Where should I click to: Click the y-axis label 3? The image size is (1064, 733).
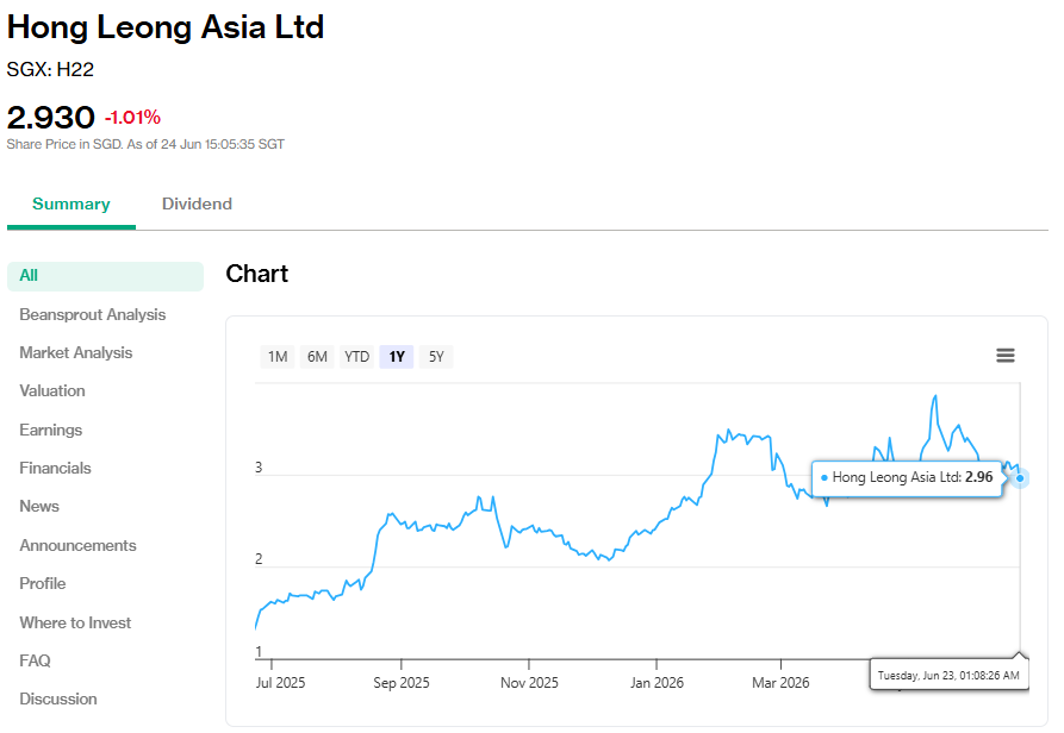(x=259, y=468)
